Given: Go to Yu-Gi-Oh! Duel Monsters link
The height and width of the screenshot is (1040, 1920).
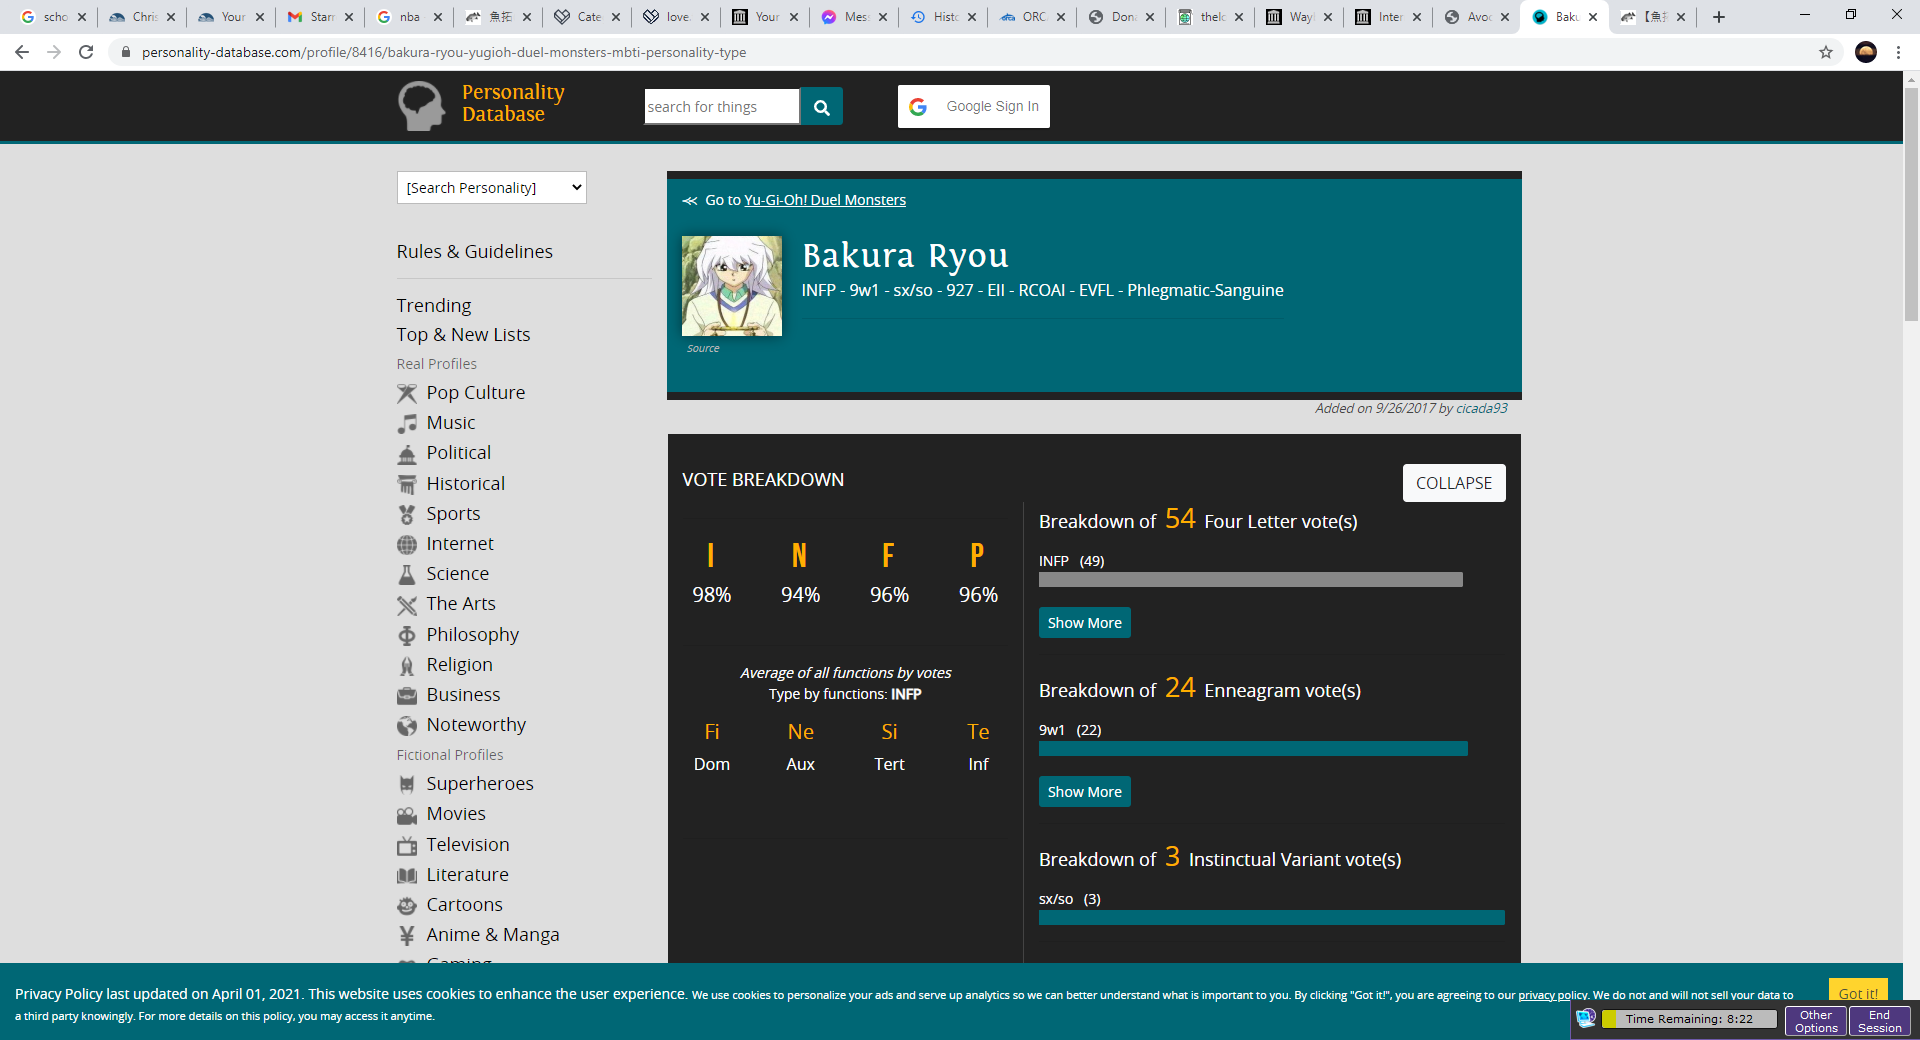Looking at the screenshot, I should coord(825,200).
